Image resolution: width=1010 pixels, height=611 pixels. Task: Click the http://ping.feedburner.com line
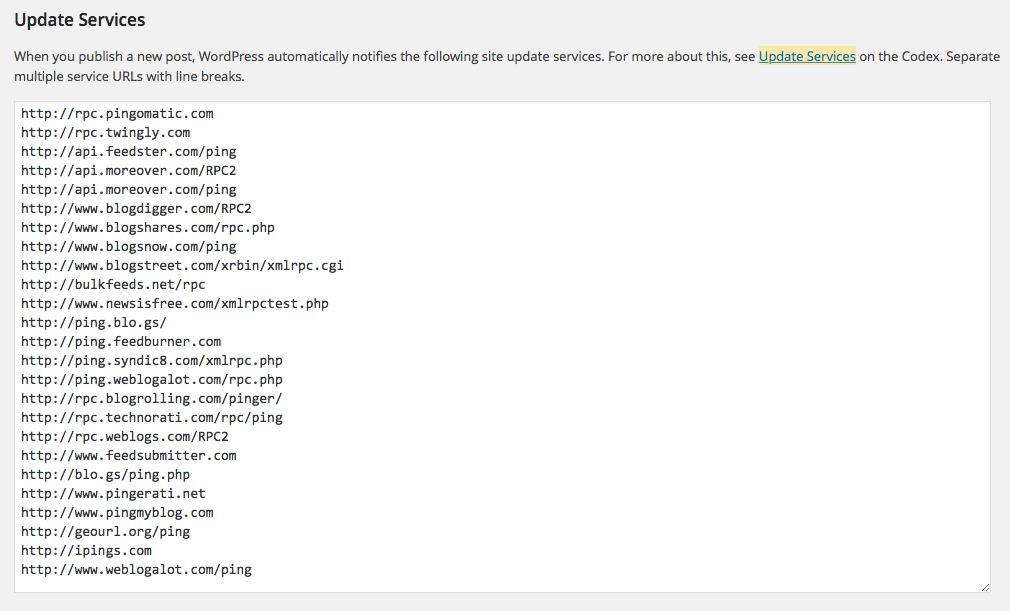[121, 342]
